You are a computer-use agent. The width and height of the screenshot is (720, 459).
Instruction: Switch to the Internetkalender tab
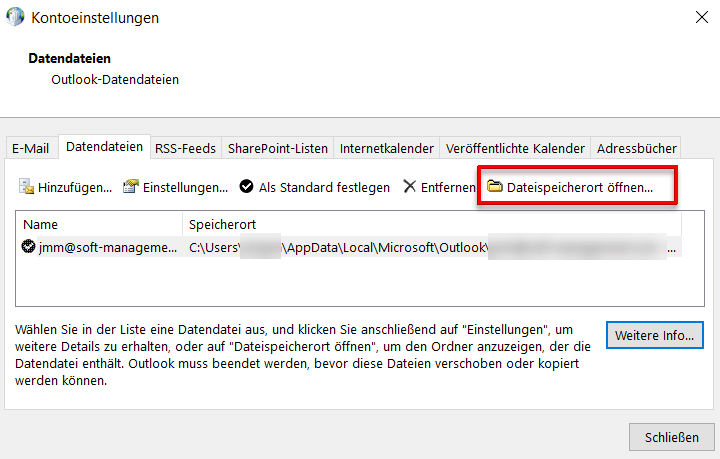tap(387, 148)
